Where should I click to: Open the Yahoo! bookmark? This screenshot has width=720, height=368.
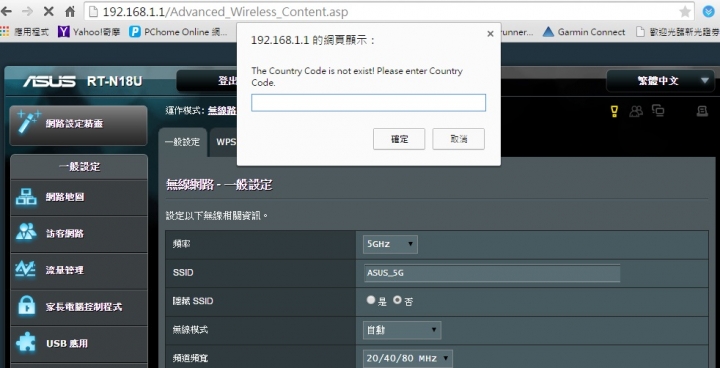[x=89, y=32]
